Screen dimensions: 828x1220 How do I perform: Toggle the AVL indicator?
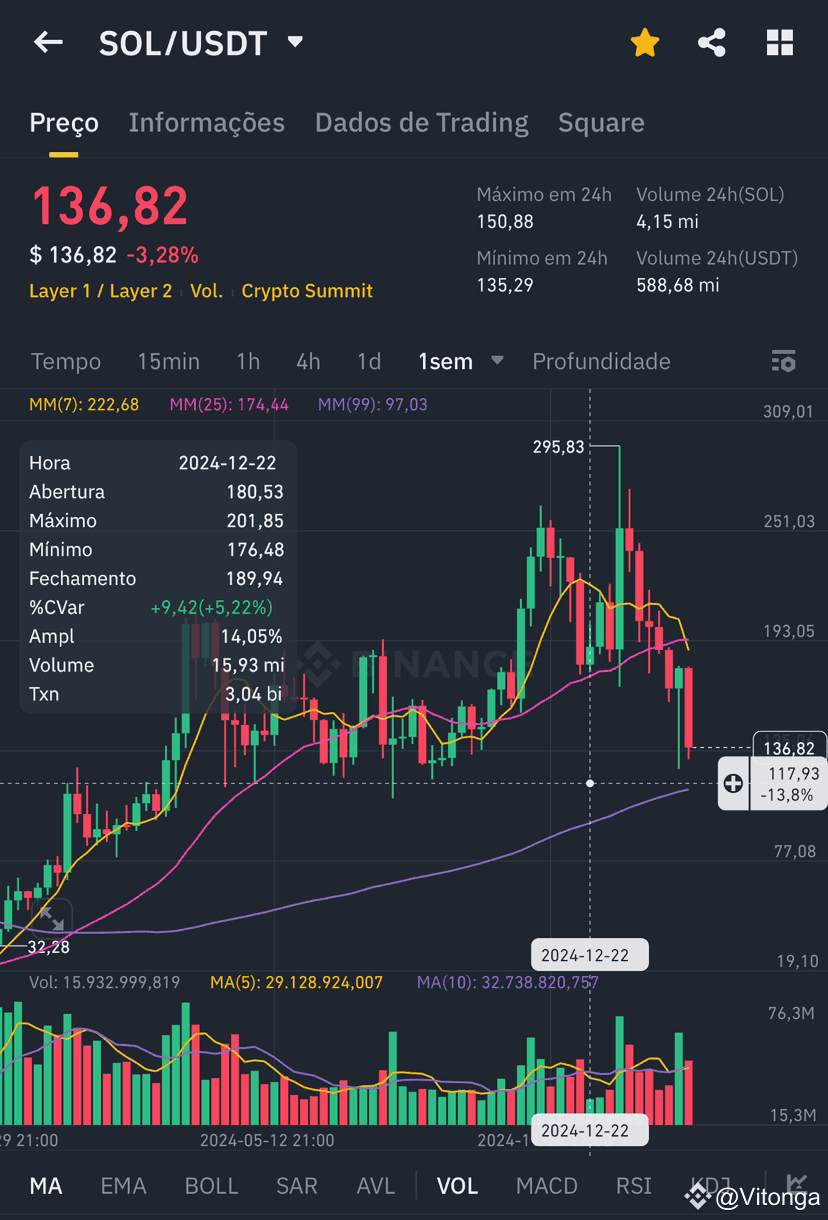(376, 1186)
